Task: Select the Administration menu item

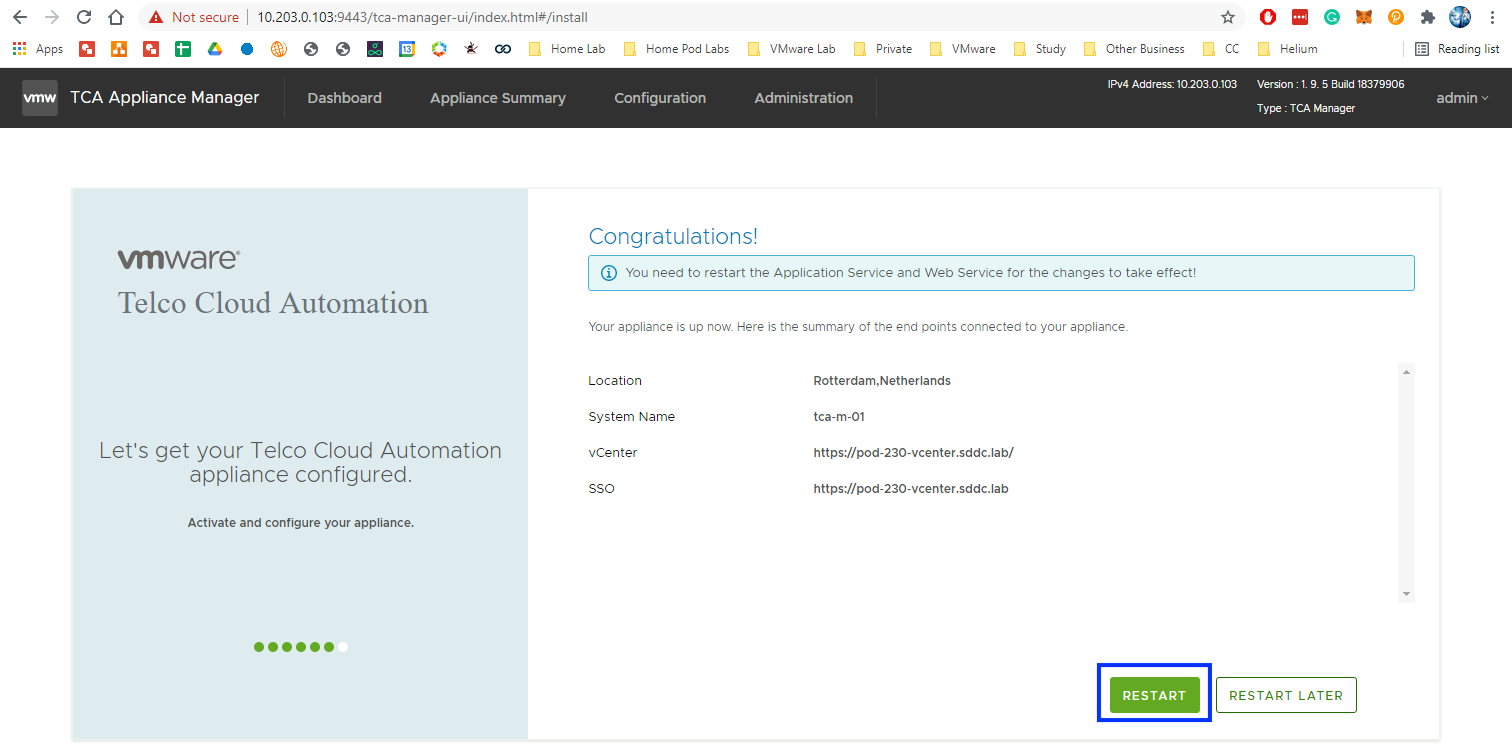Action: tap(803, 98)
